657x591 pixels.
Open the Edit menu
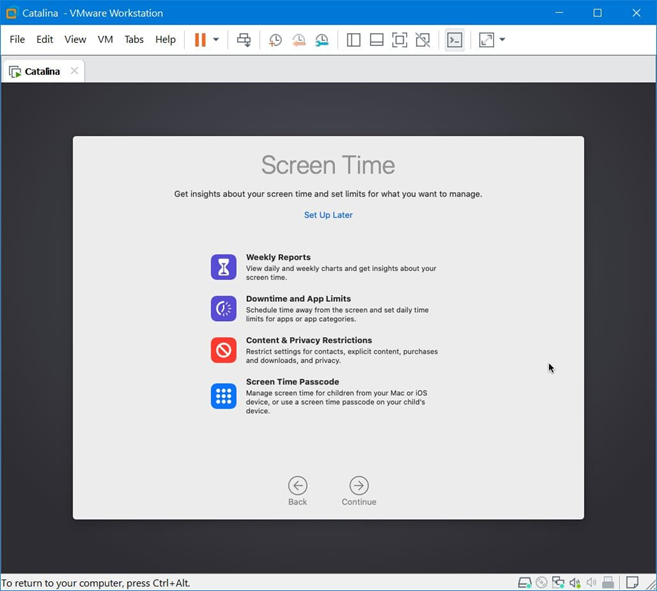[44, 39]
